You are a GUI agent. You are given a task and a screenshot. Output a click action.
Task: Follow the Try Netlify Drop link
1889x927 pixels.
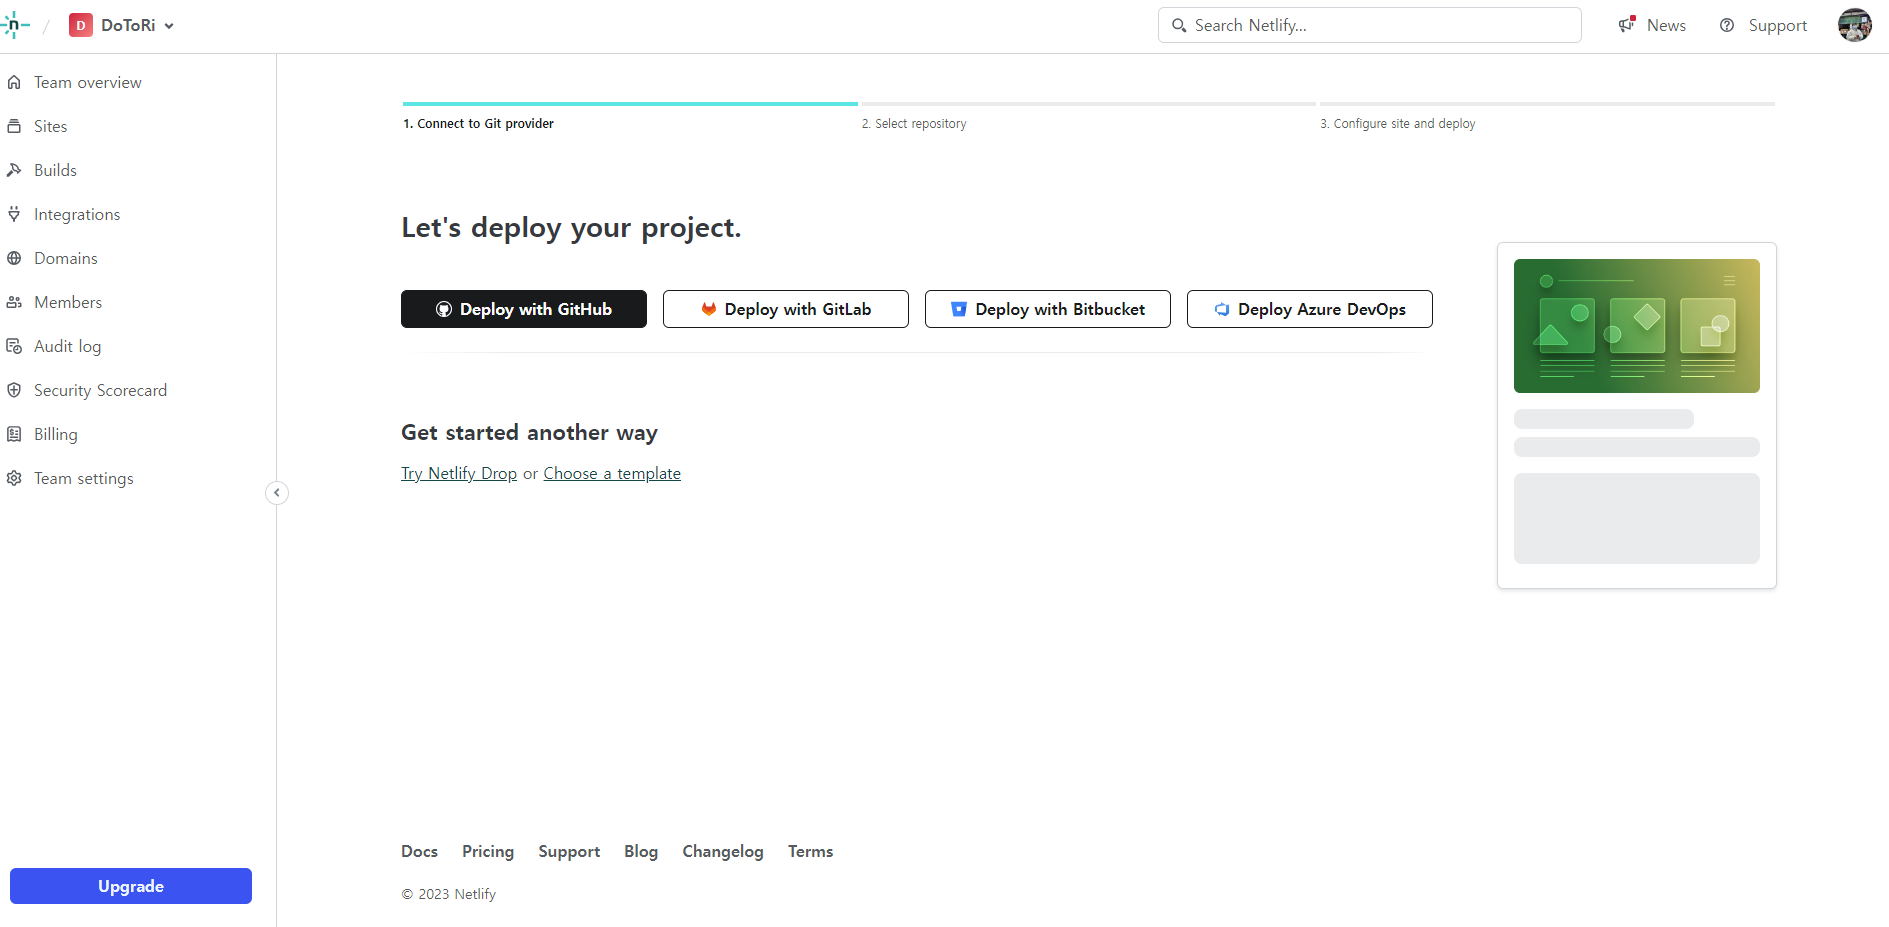tap(459, 473)
